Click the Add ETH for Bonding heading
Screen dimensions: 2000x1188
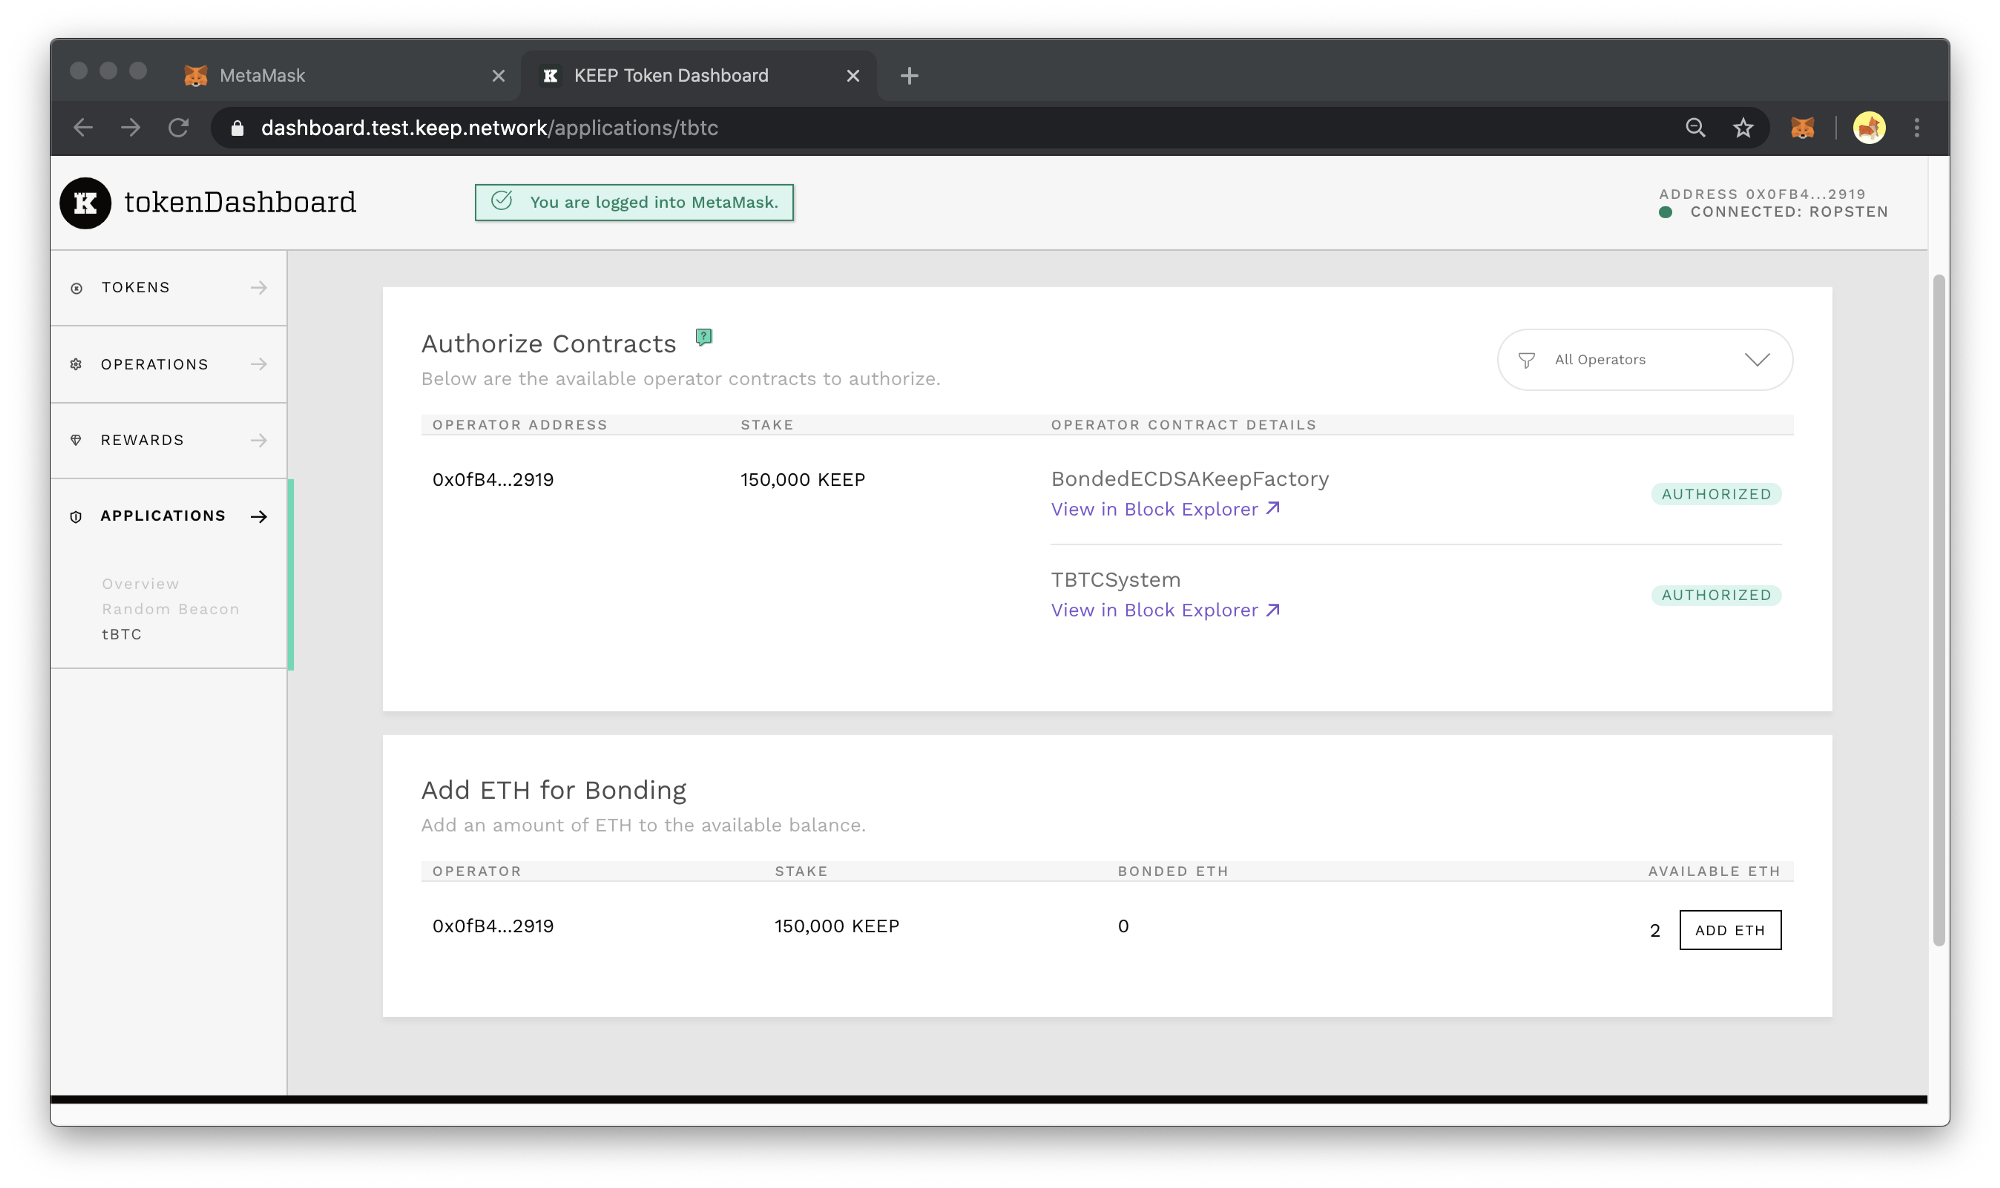(x=554, y=790)
